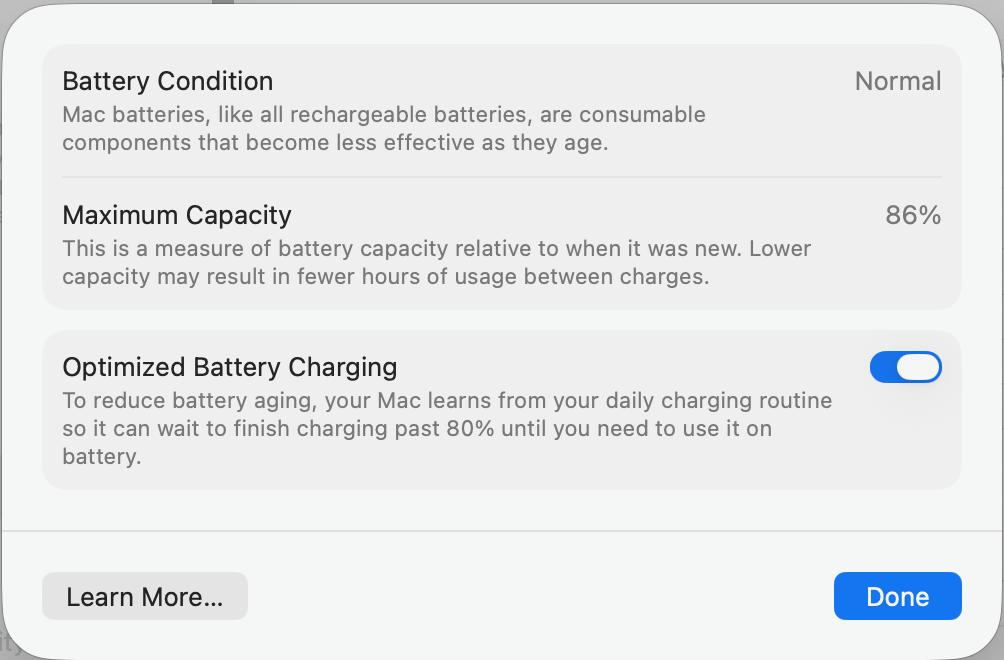The height and width of the screenshot is (660, 1004).
Task: Click the Maximum Capacity heading
Action: coord(177,215)
